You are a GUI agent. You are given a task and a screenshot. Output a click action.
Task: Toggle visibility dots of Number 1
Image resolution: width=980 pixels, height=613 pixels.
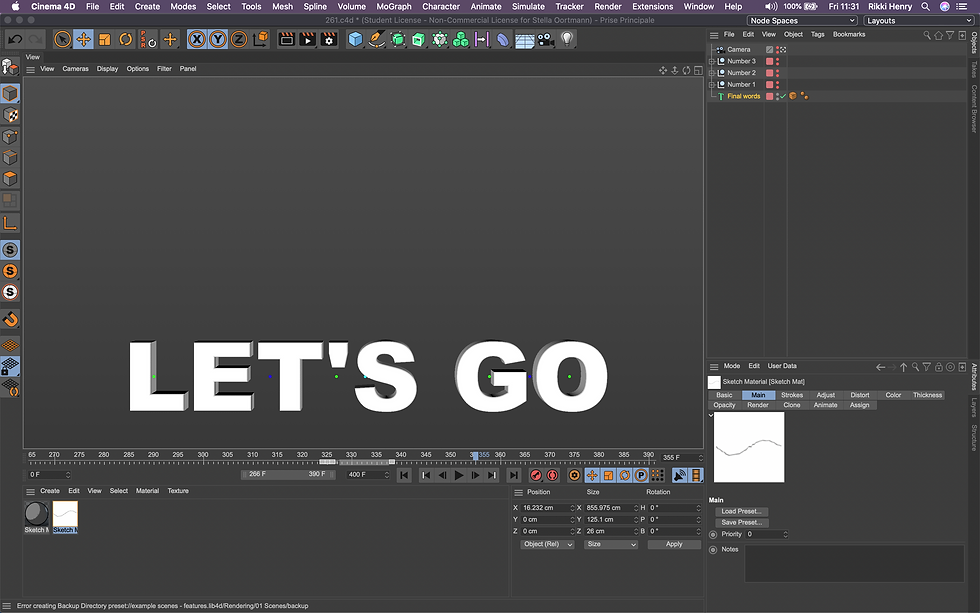point(778,84)
